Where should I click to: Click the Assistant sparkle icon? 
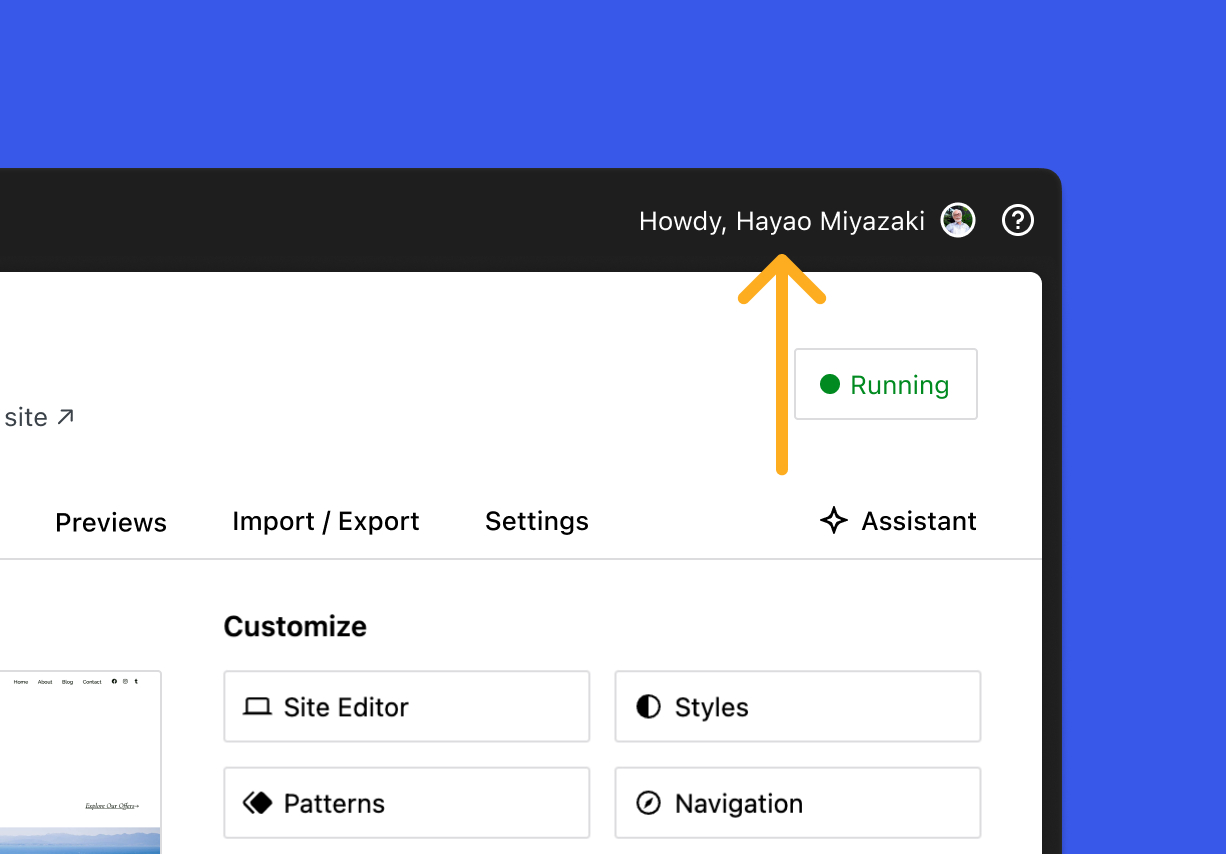click(x=833, y=520)
